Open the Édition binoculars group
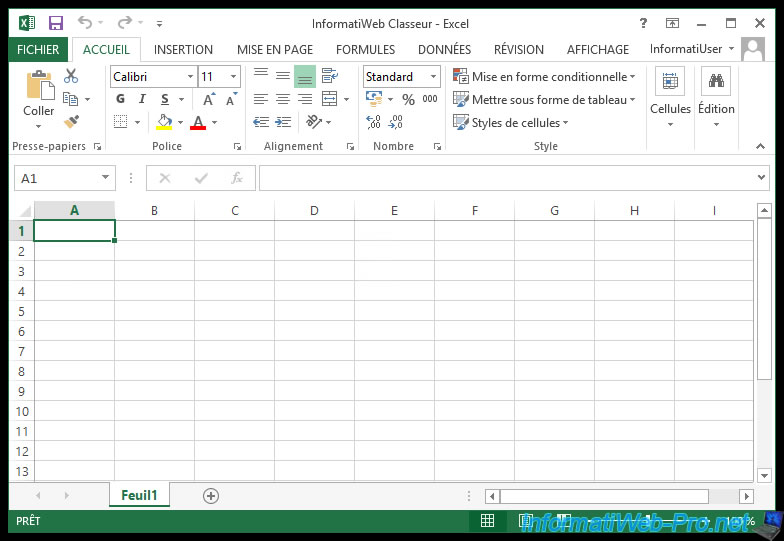Screen dimensions: 784x541 tap(716, 97)
